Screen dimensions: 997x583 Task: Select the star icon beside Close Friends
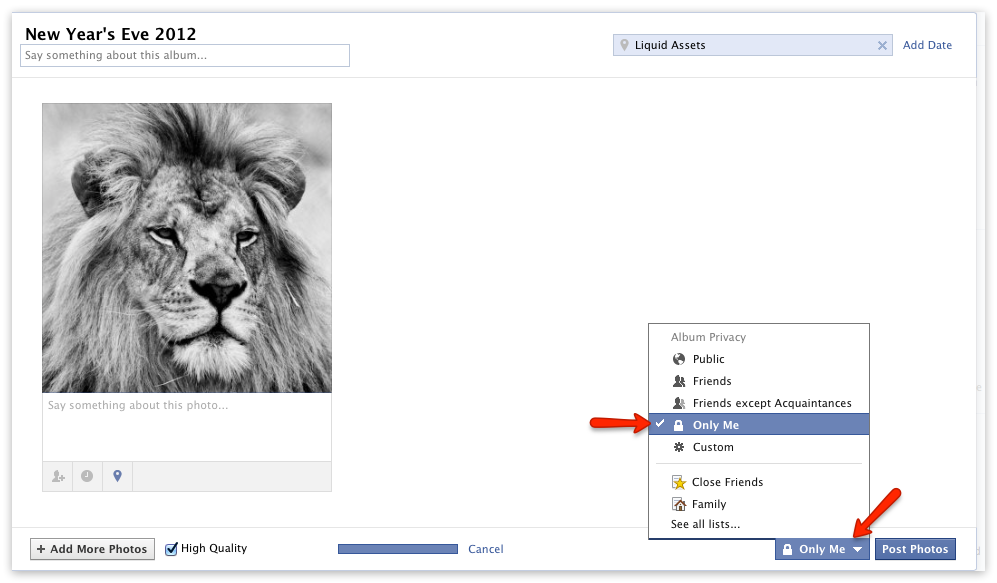click(x=678, y=482)
